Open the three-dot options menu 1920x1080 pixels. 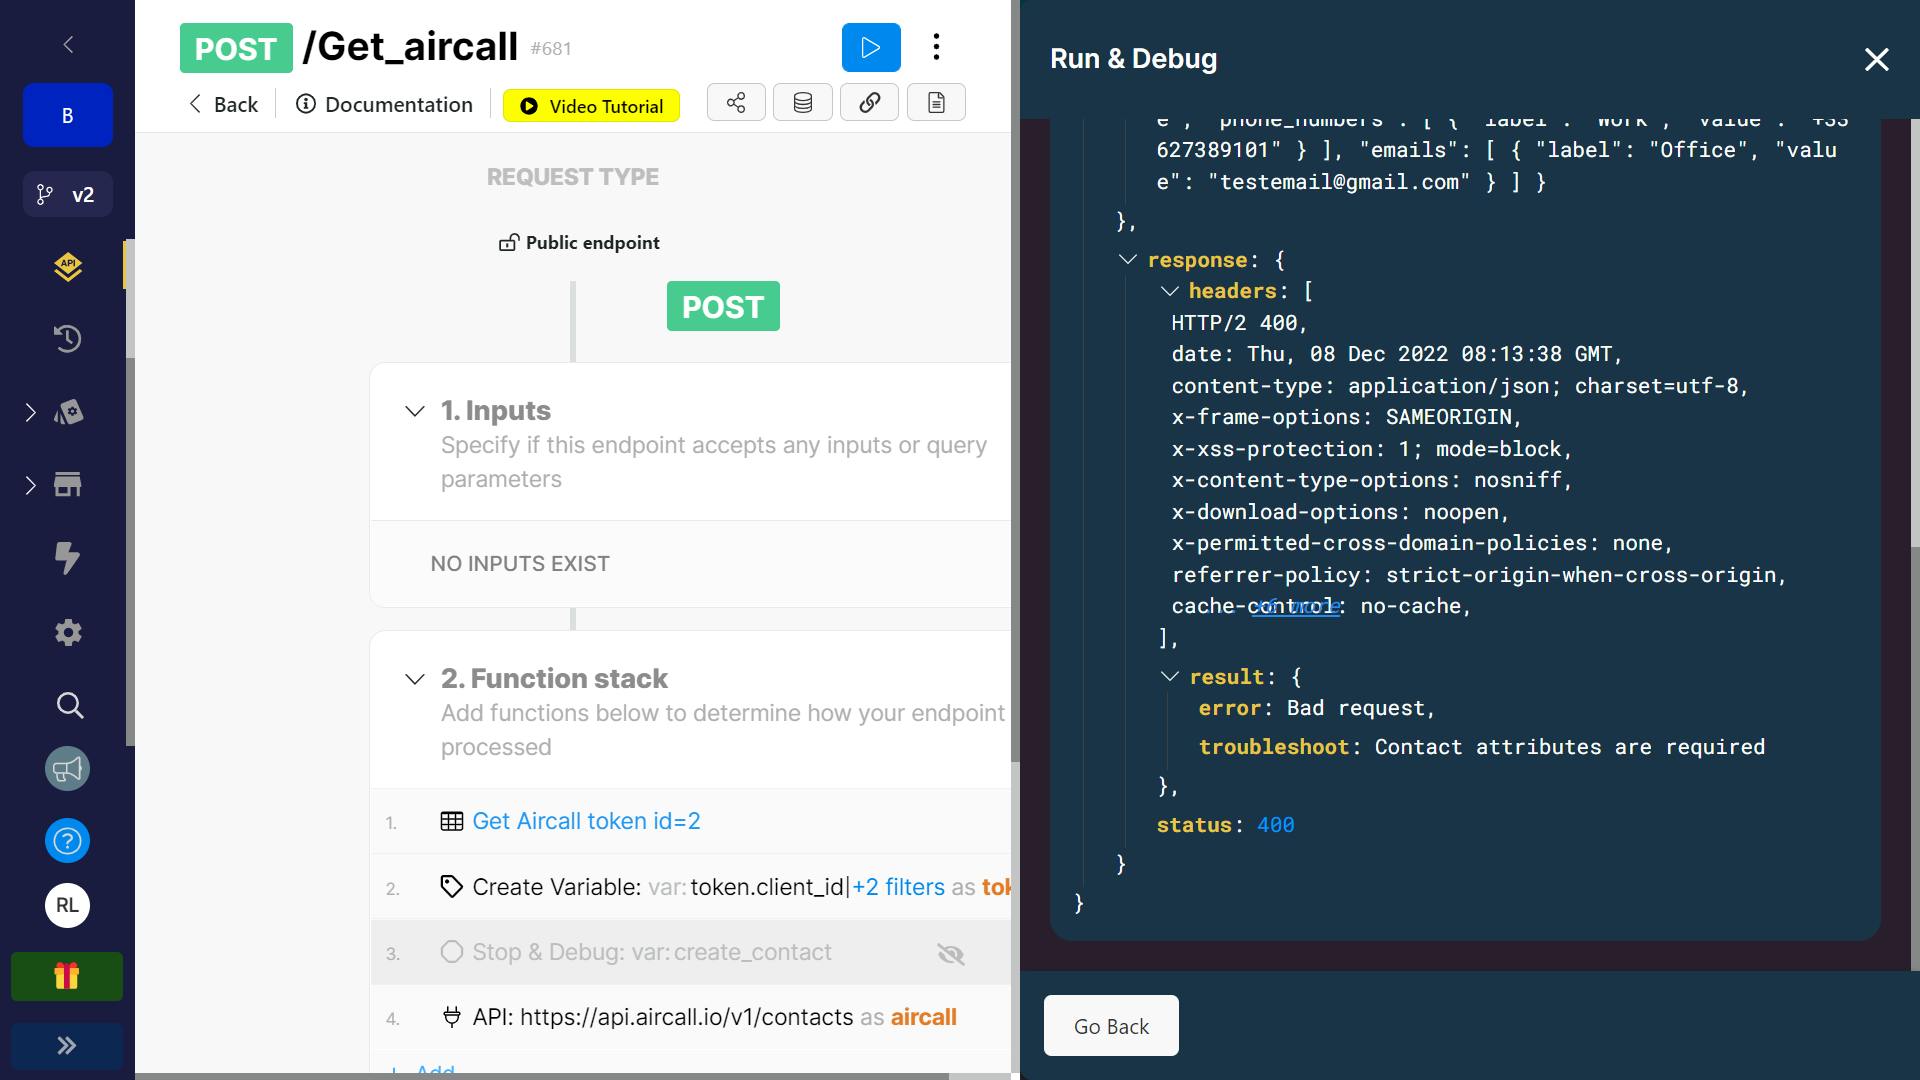pyautogui.click(x=936, y=47)
